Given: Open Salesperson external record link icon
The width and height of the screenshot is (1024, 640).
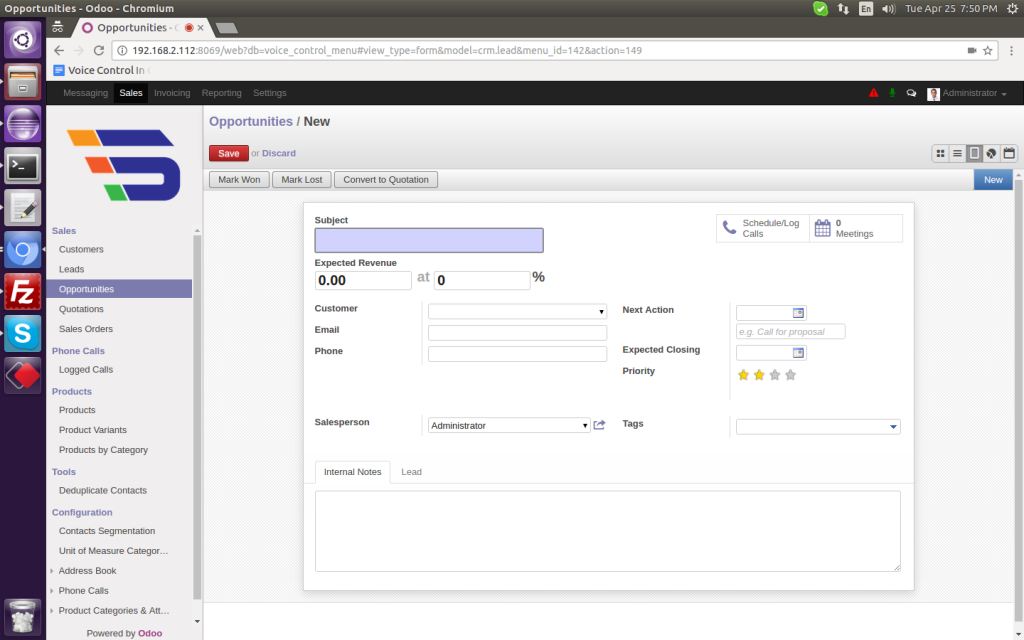Looking at the screenshot, I should [600, 425].
